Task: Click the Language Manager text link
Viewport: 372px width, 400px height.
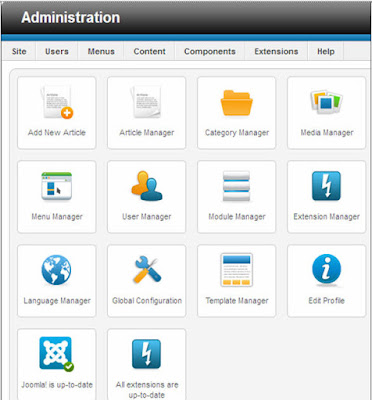Action: [x=57, y=301]
